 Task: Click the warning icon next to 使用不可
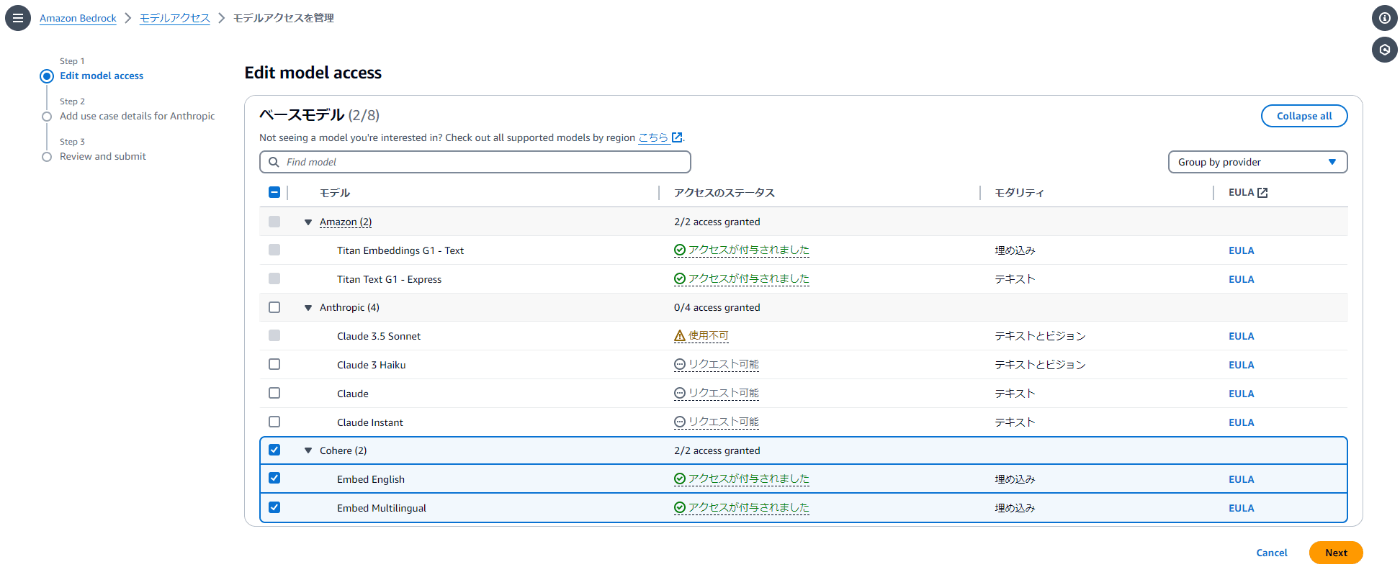tap(680, 336)
